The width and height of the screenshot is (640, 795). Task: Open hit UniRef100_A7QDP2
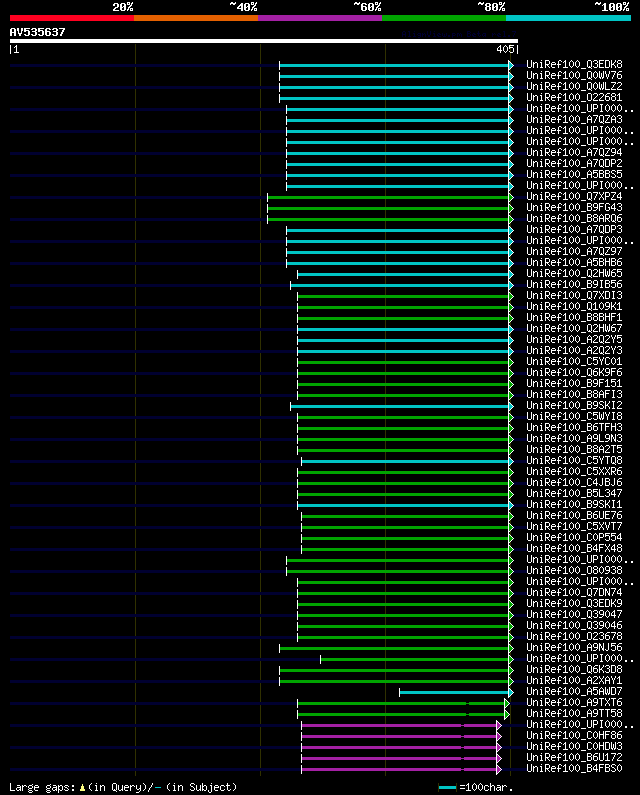(574, 164)
